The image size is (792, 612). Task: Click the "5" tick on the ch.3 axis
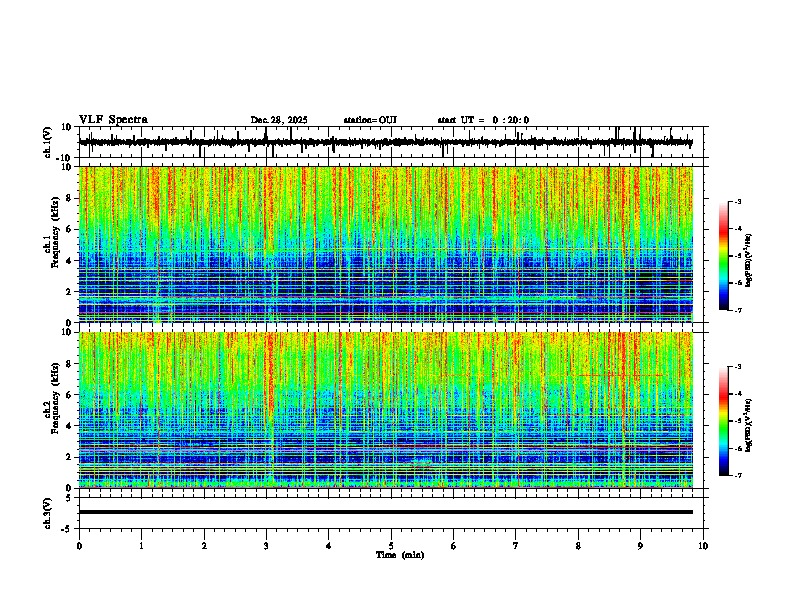coord(69,497)
